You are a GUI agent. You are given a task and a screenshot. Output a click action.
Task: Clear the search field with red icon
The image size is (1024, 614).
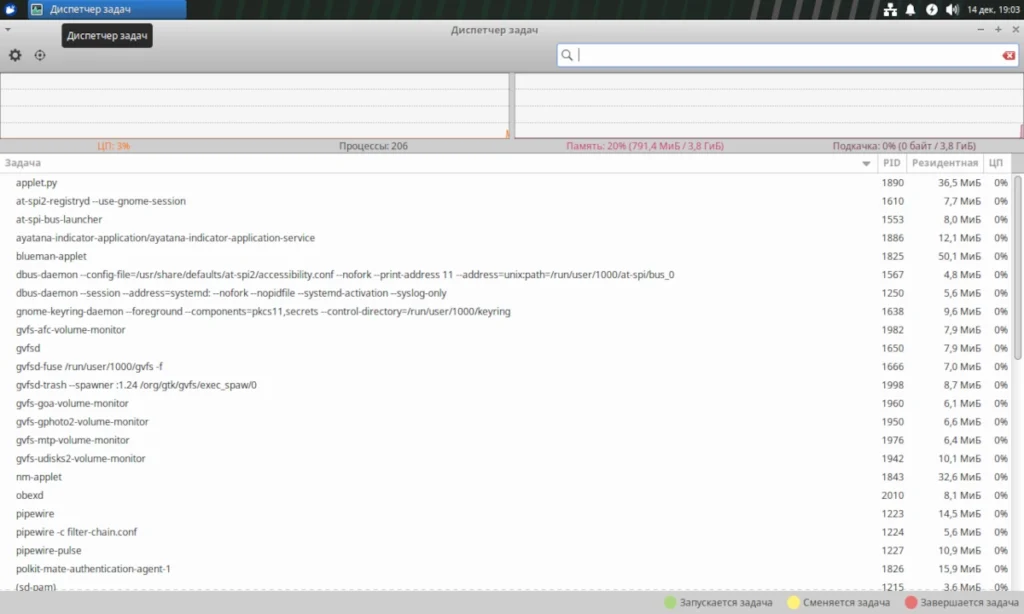[1008, 56]
